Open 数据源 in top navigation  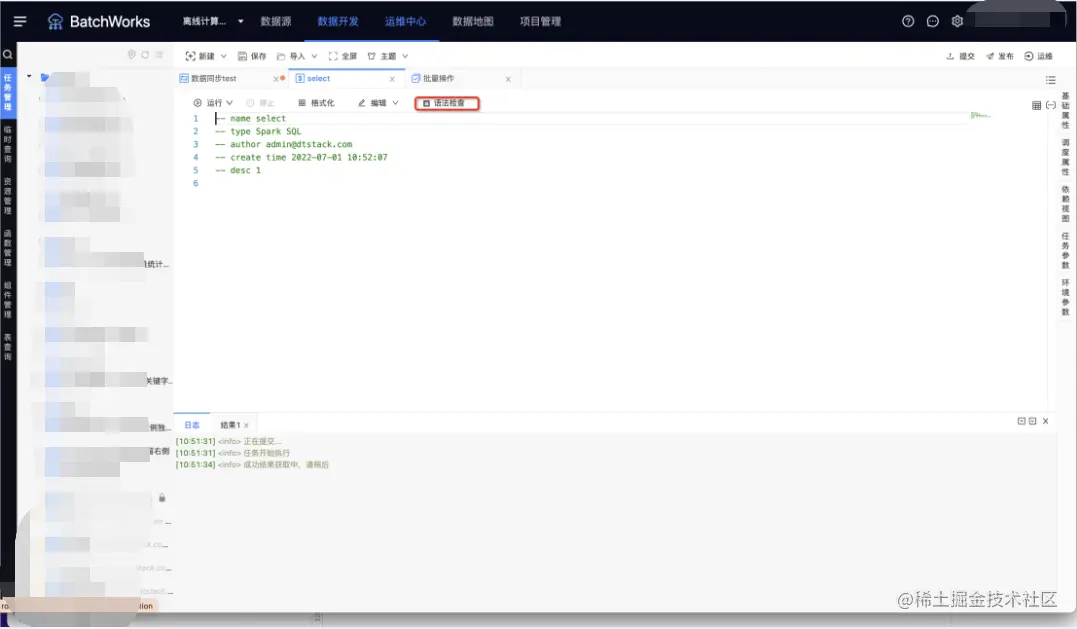(x=275, y=21)
